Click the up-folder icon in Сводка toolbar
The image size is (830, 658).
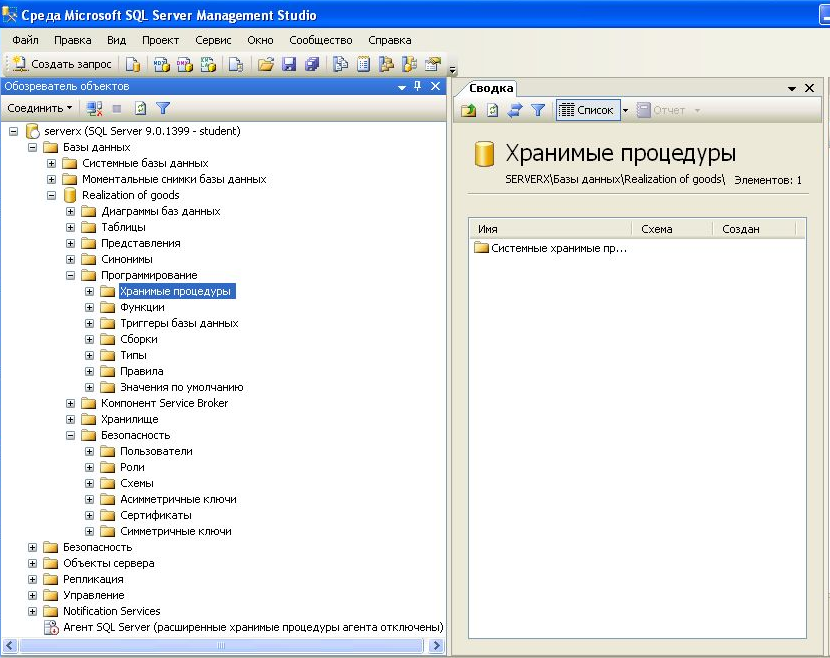(468, 110)
